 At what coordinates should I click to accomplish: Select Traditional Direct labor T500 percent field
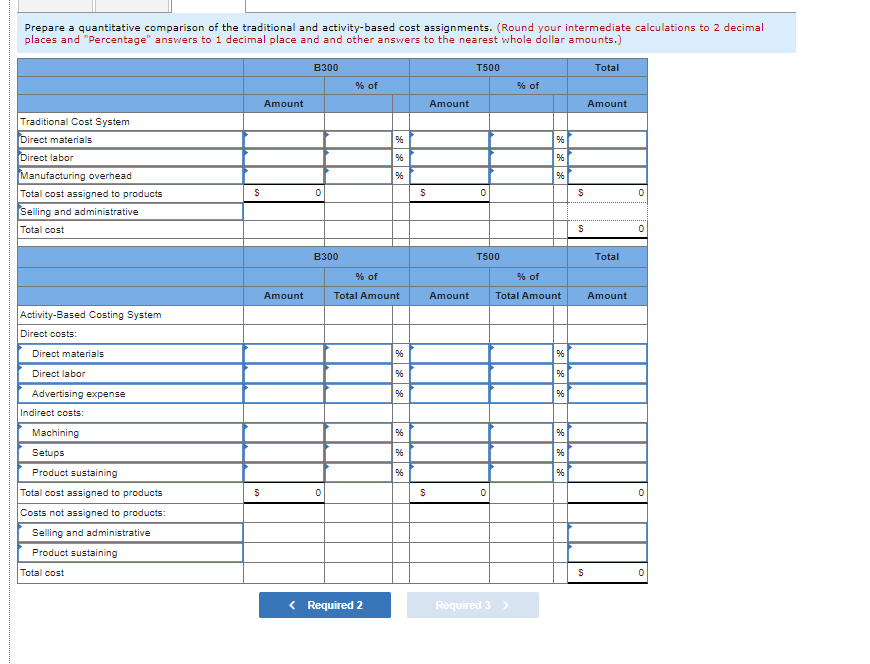522,158
